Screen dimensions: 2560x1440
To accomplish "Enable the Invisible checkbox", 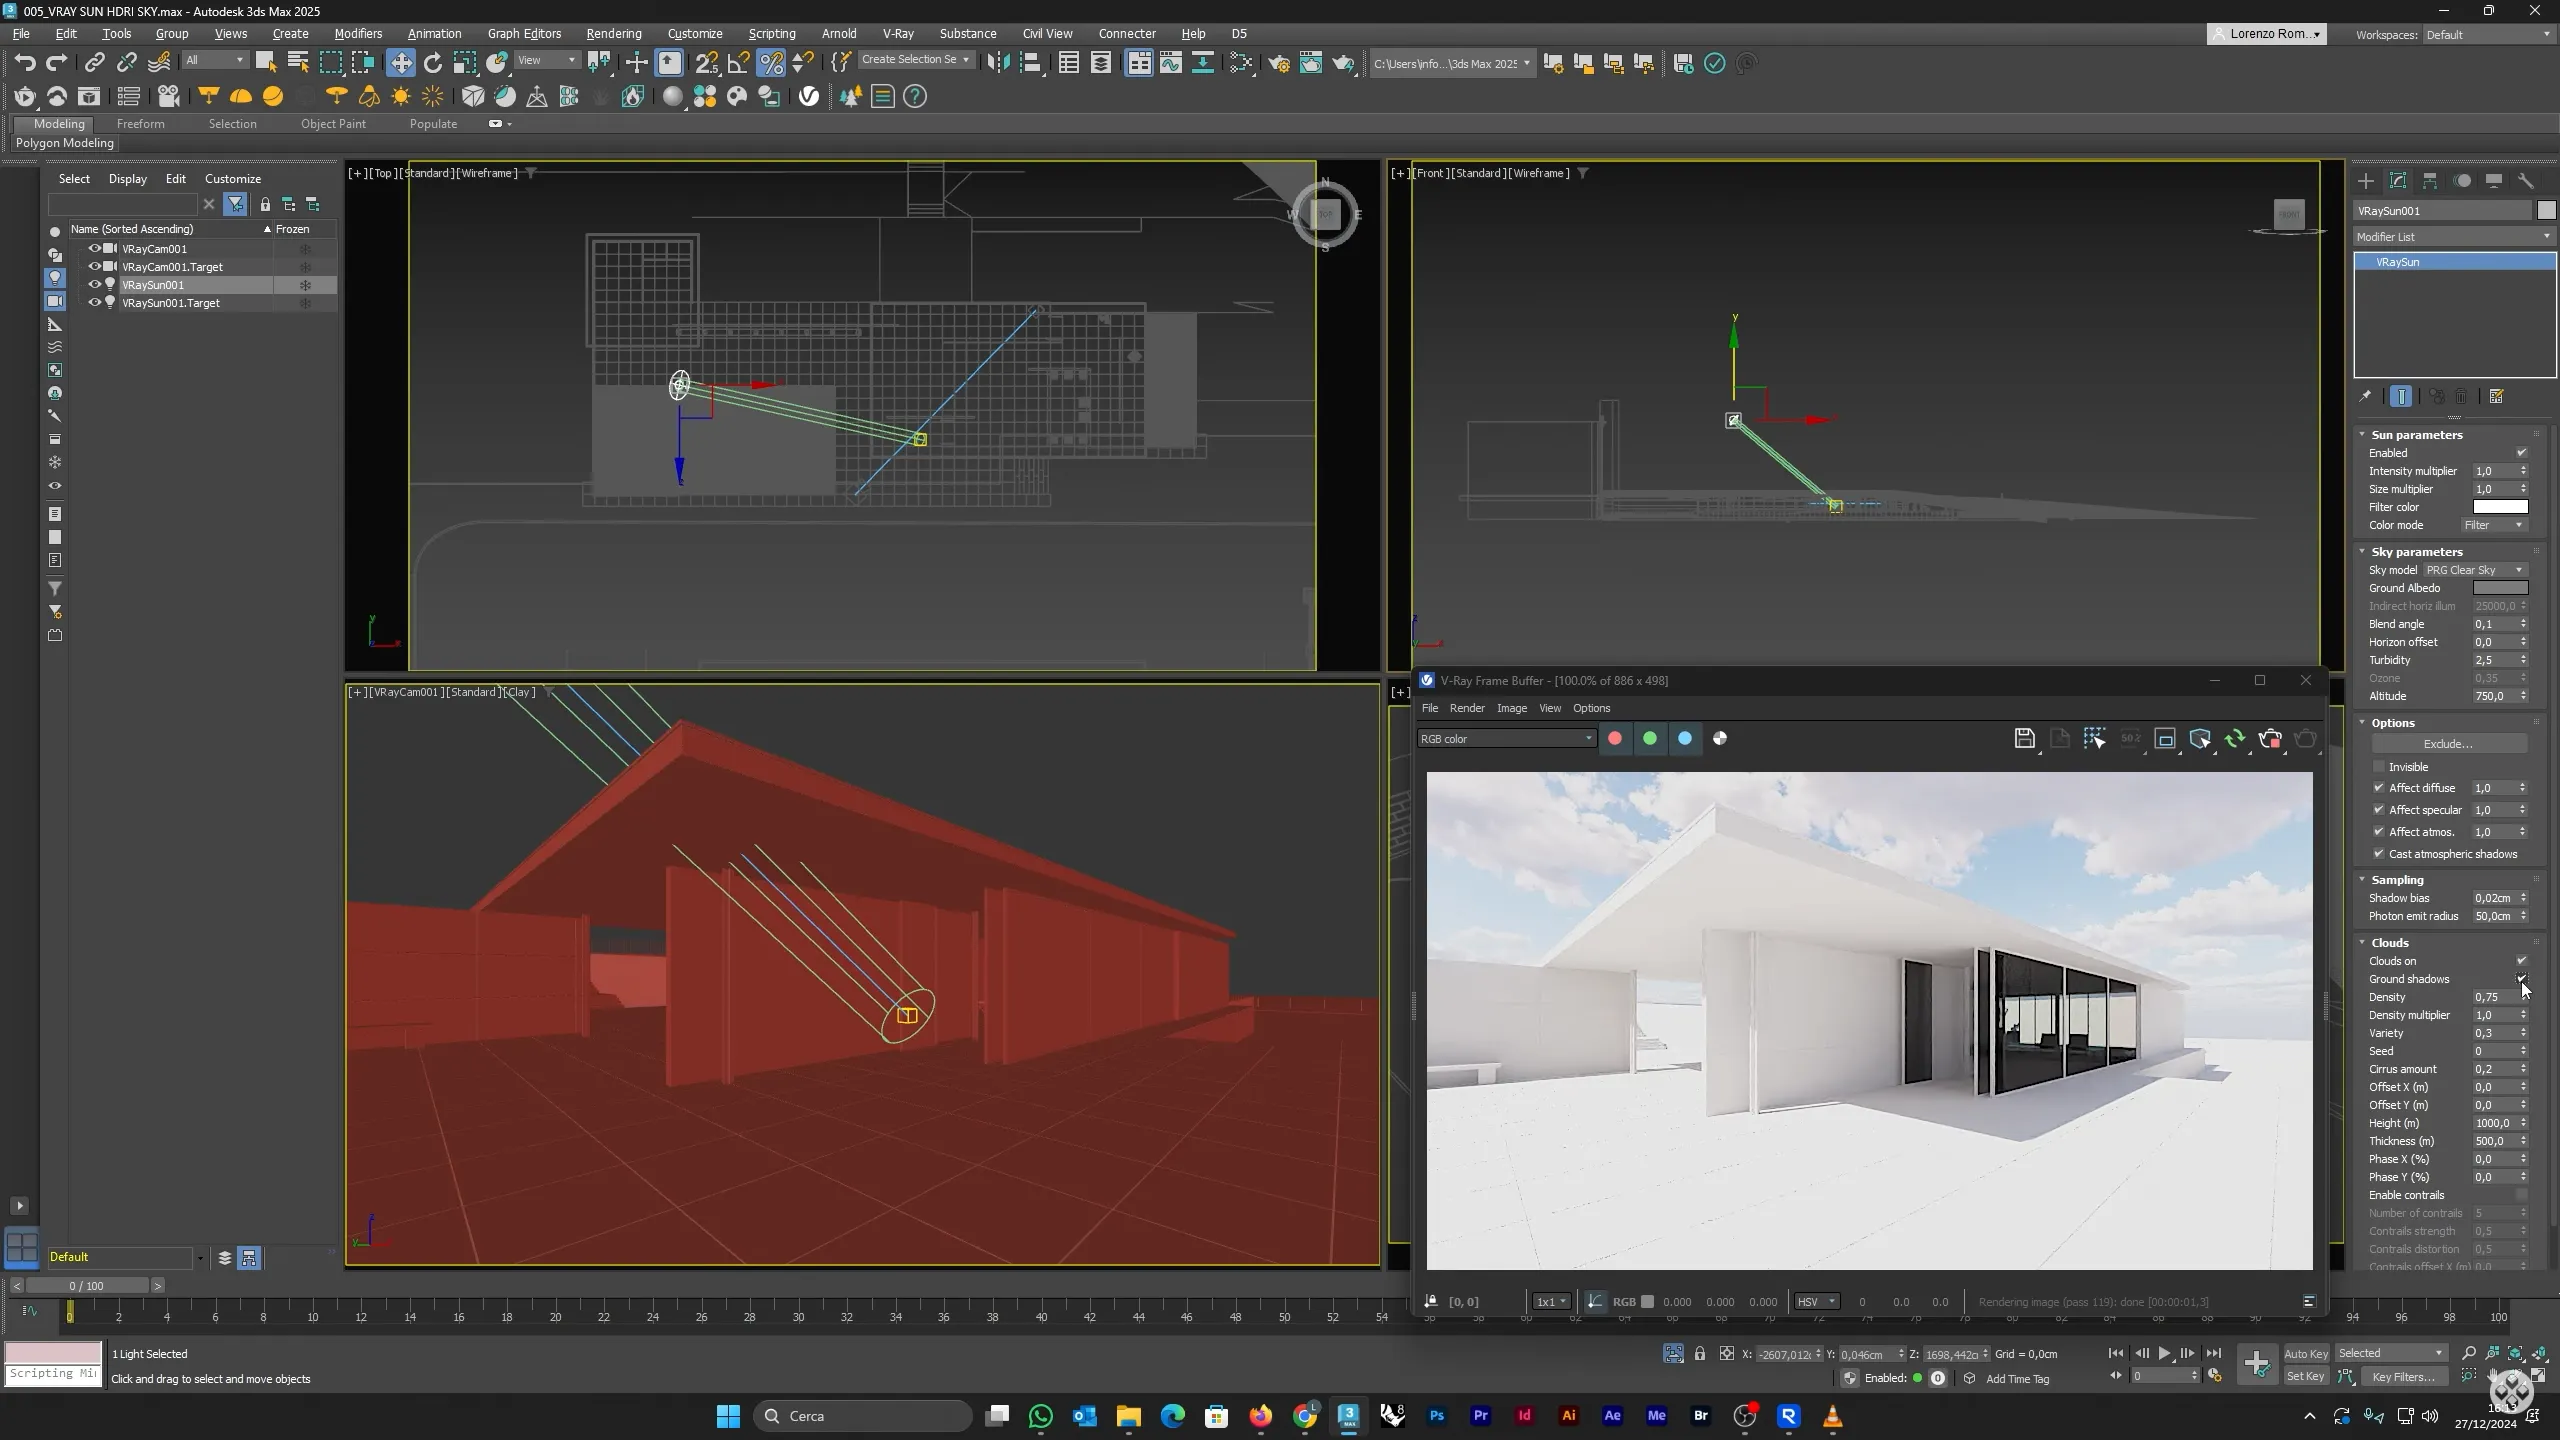I will click(x=2379, y=767).
